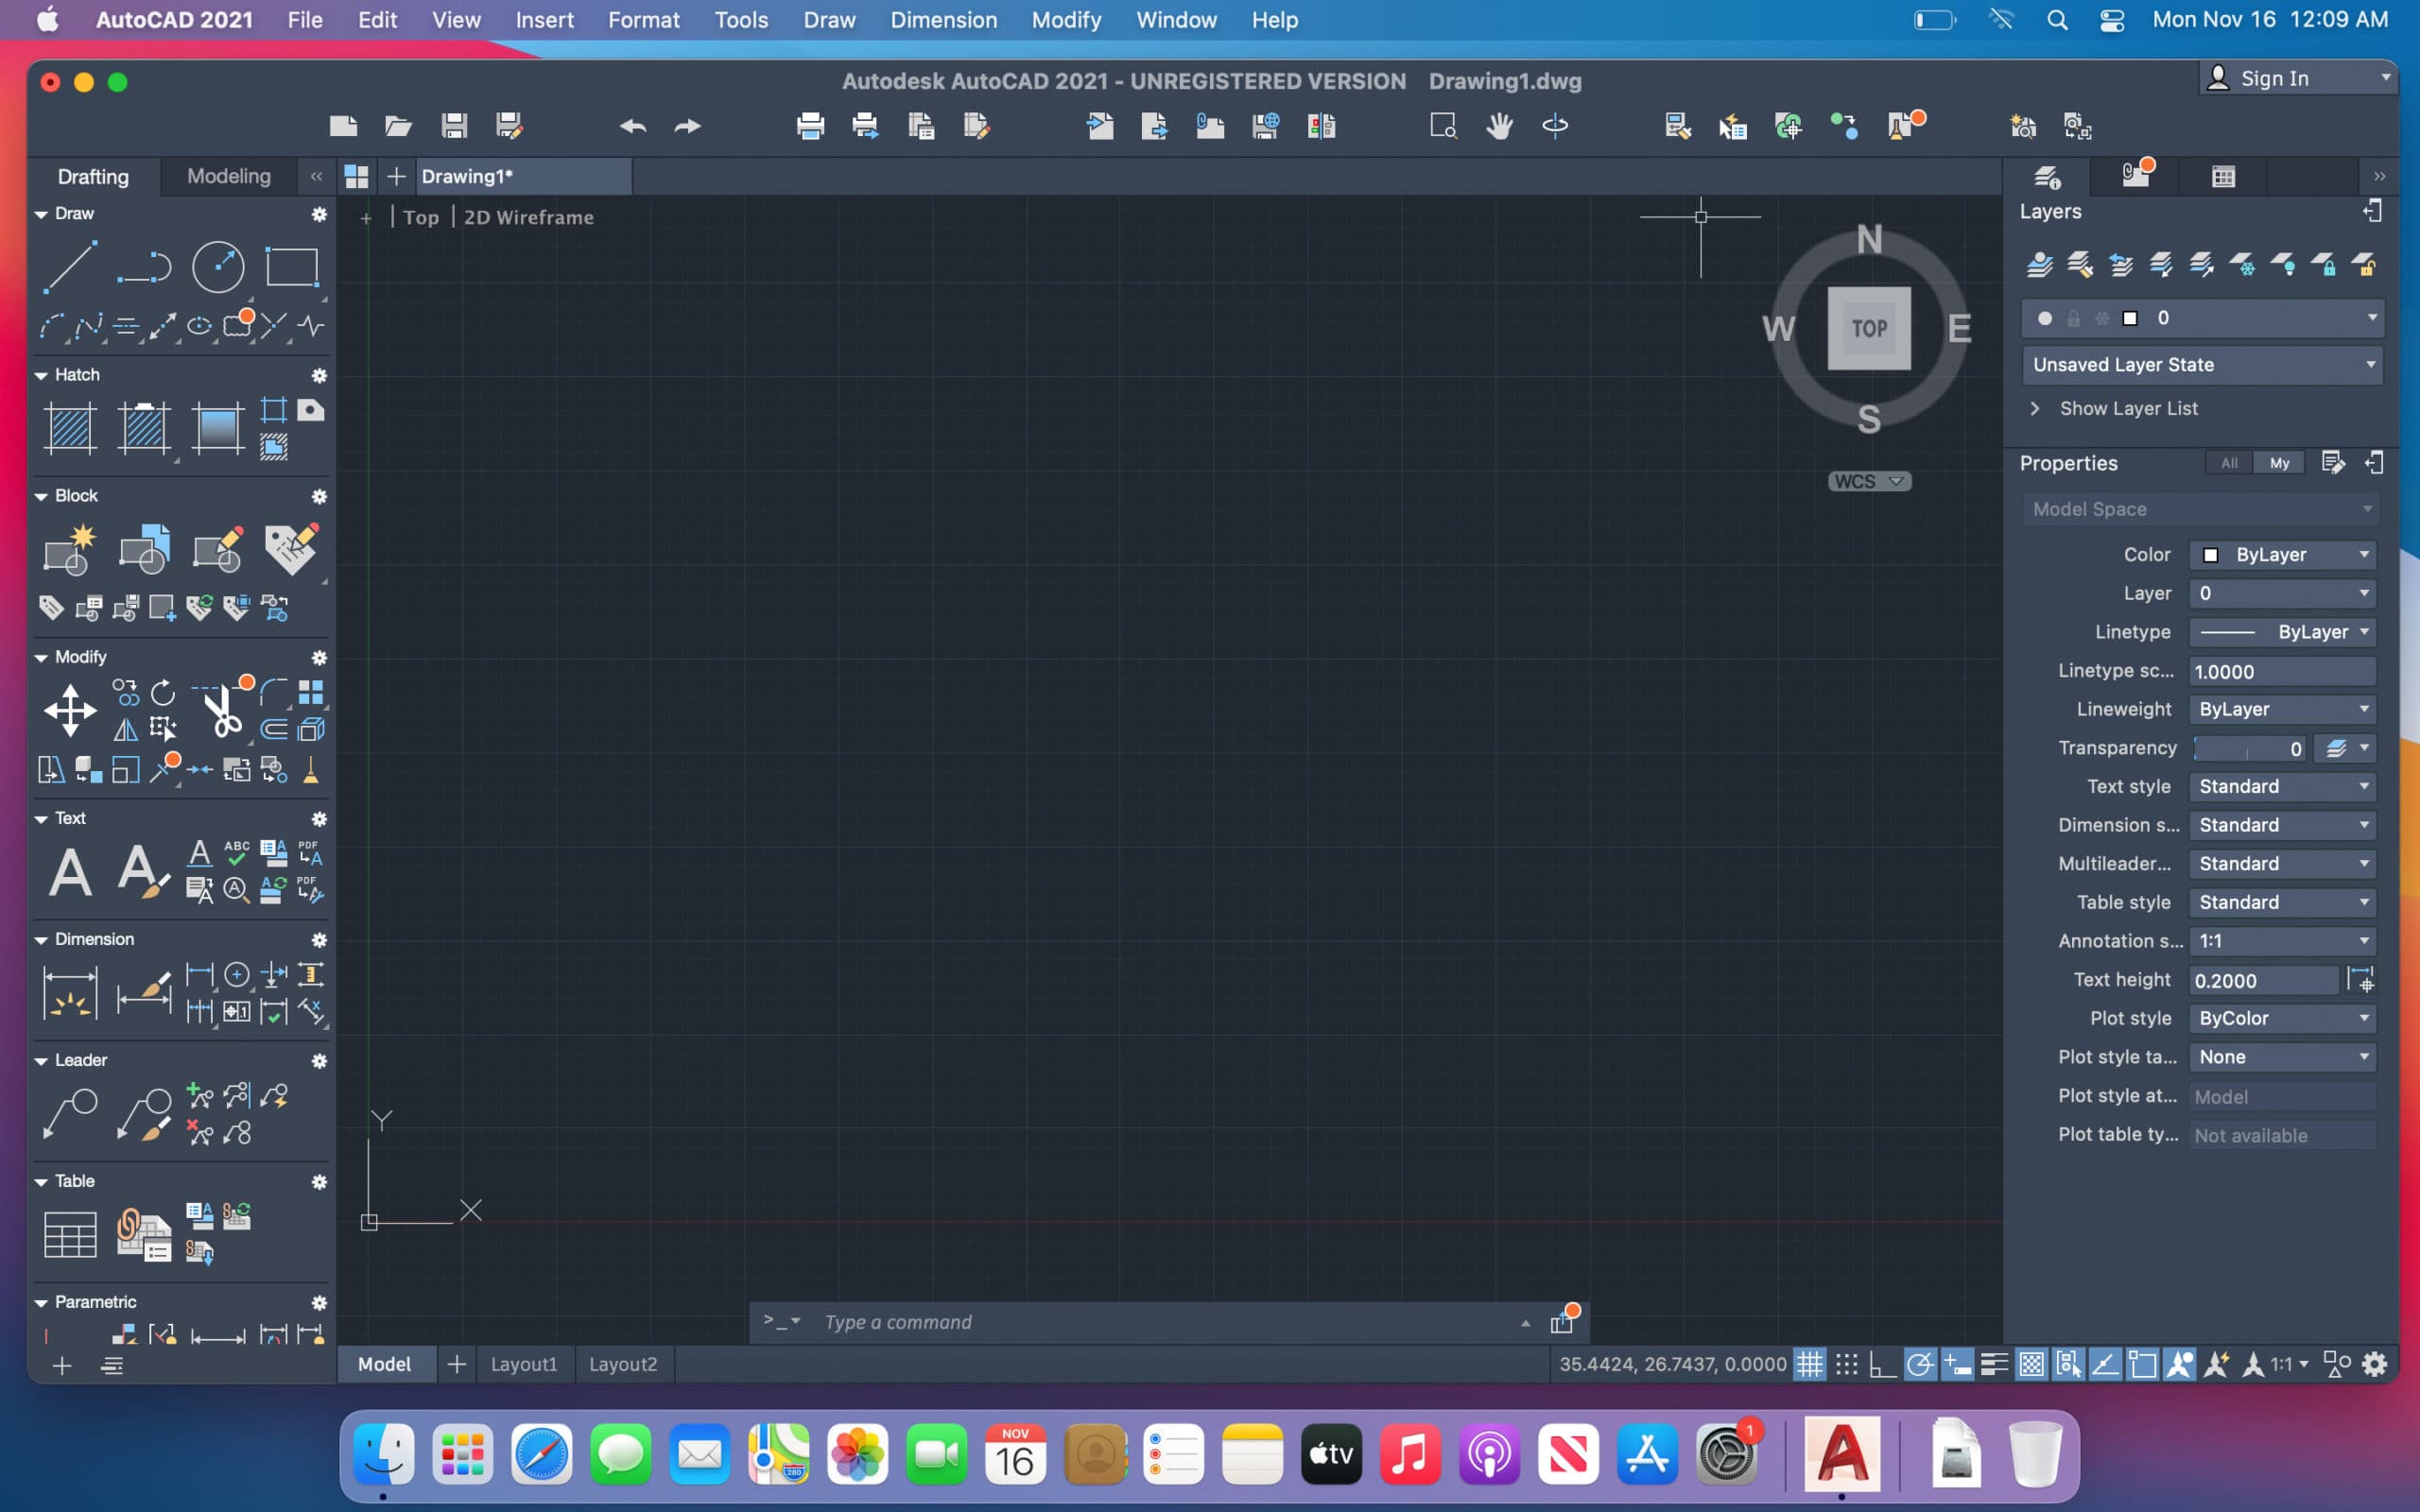This screenshot has width=2420, height=1512.
Task: Select the Line tool in Draw panel
Action: pos(68,265)
